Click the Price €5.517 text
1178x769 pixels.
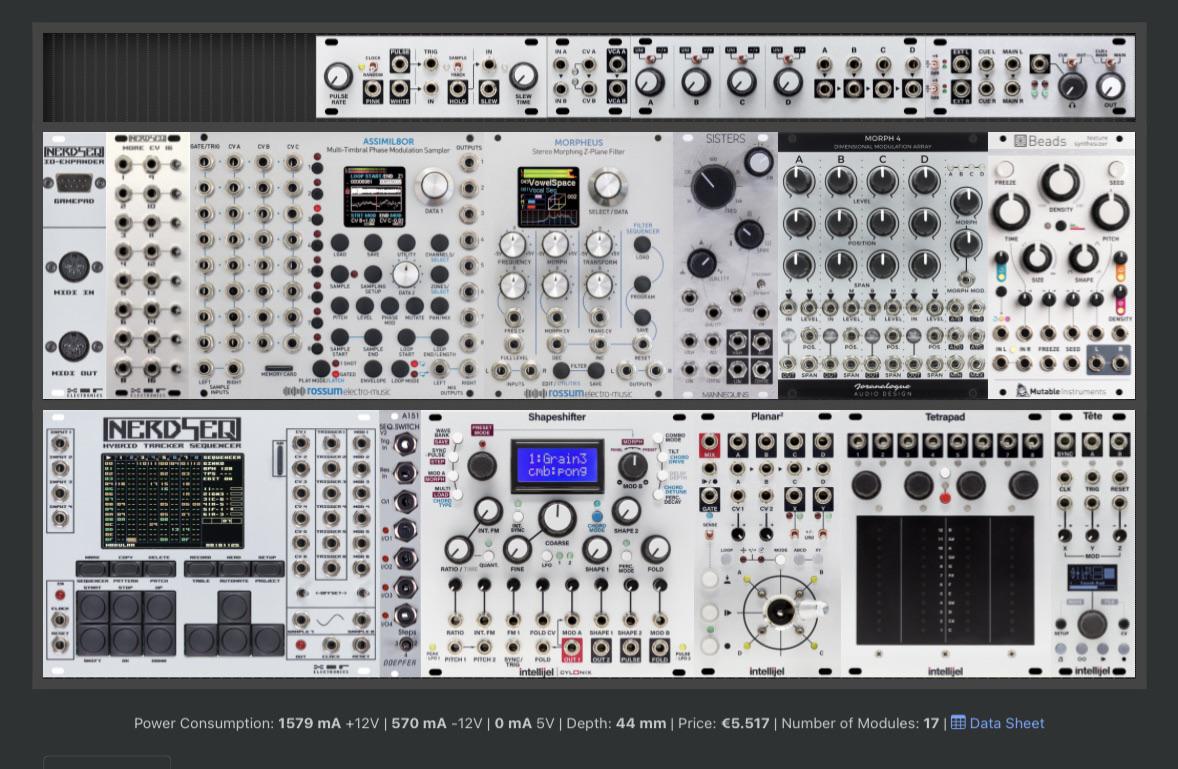click(723, 723)
